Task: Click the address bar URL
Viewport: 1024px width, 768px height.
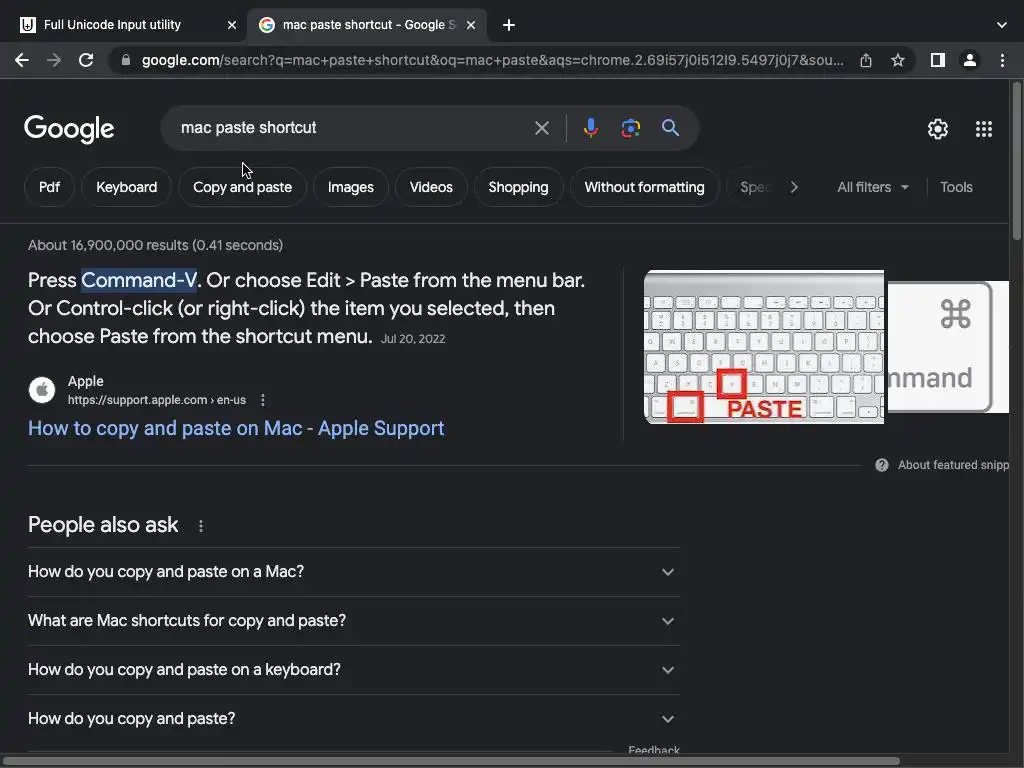Action: 492,60
